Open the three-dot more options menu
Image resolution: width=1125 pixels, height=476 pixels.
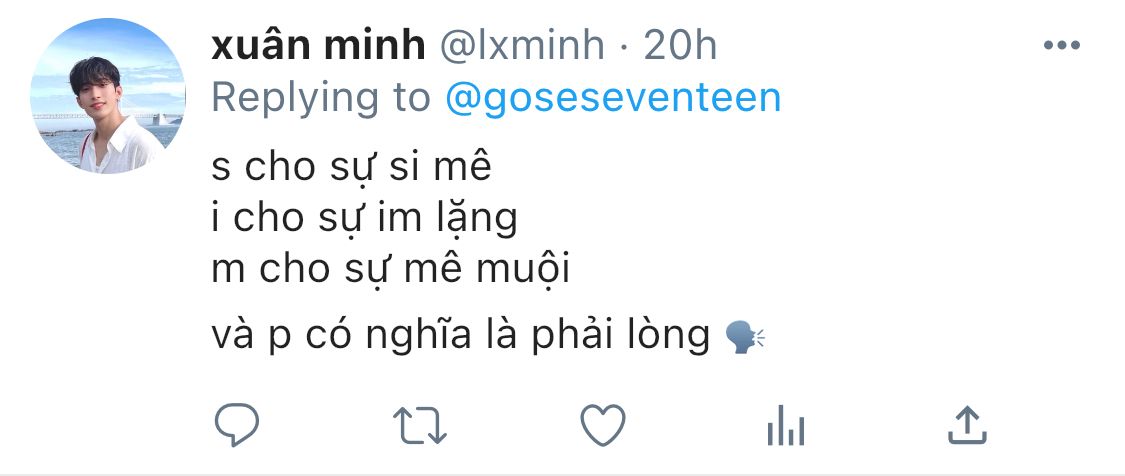pyautogui.click(x=1062, y=45)
